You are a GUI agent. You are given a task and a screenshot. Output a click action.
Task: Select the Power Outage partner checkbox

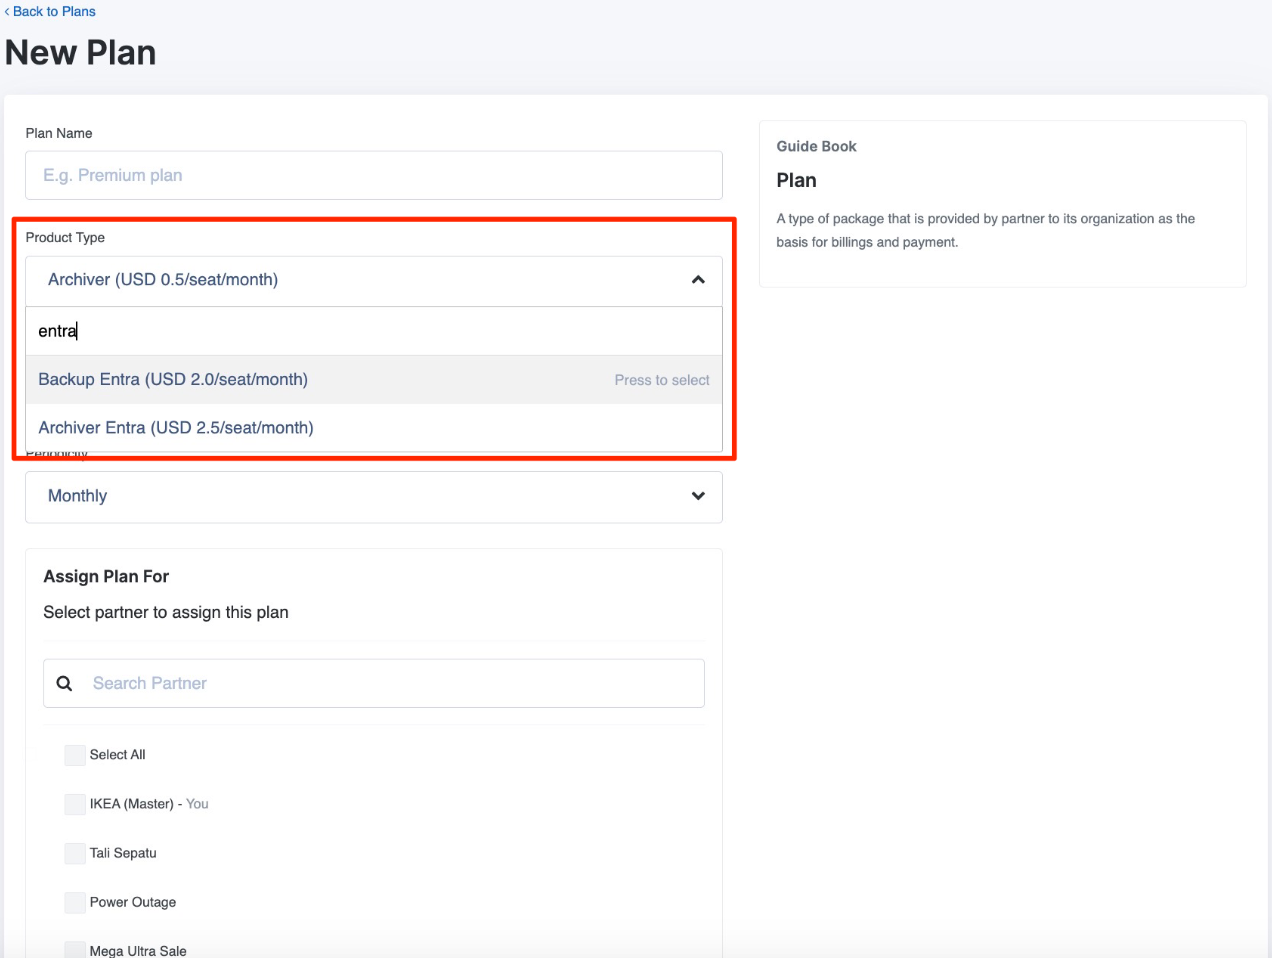[x=75, y=902]
